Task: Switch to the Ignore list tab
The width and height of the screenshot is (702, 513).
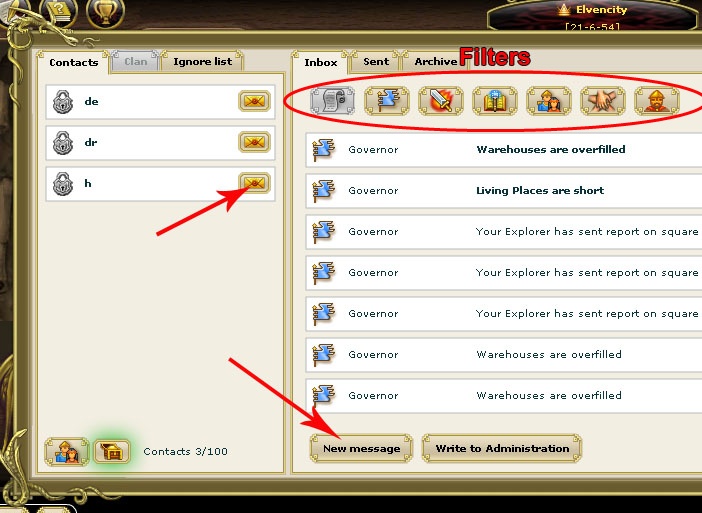Action: tap(202, 61)
